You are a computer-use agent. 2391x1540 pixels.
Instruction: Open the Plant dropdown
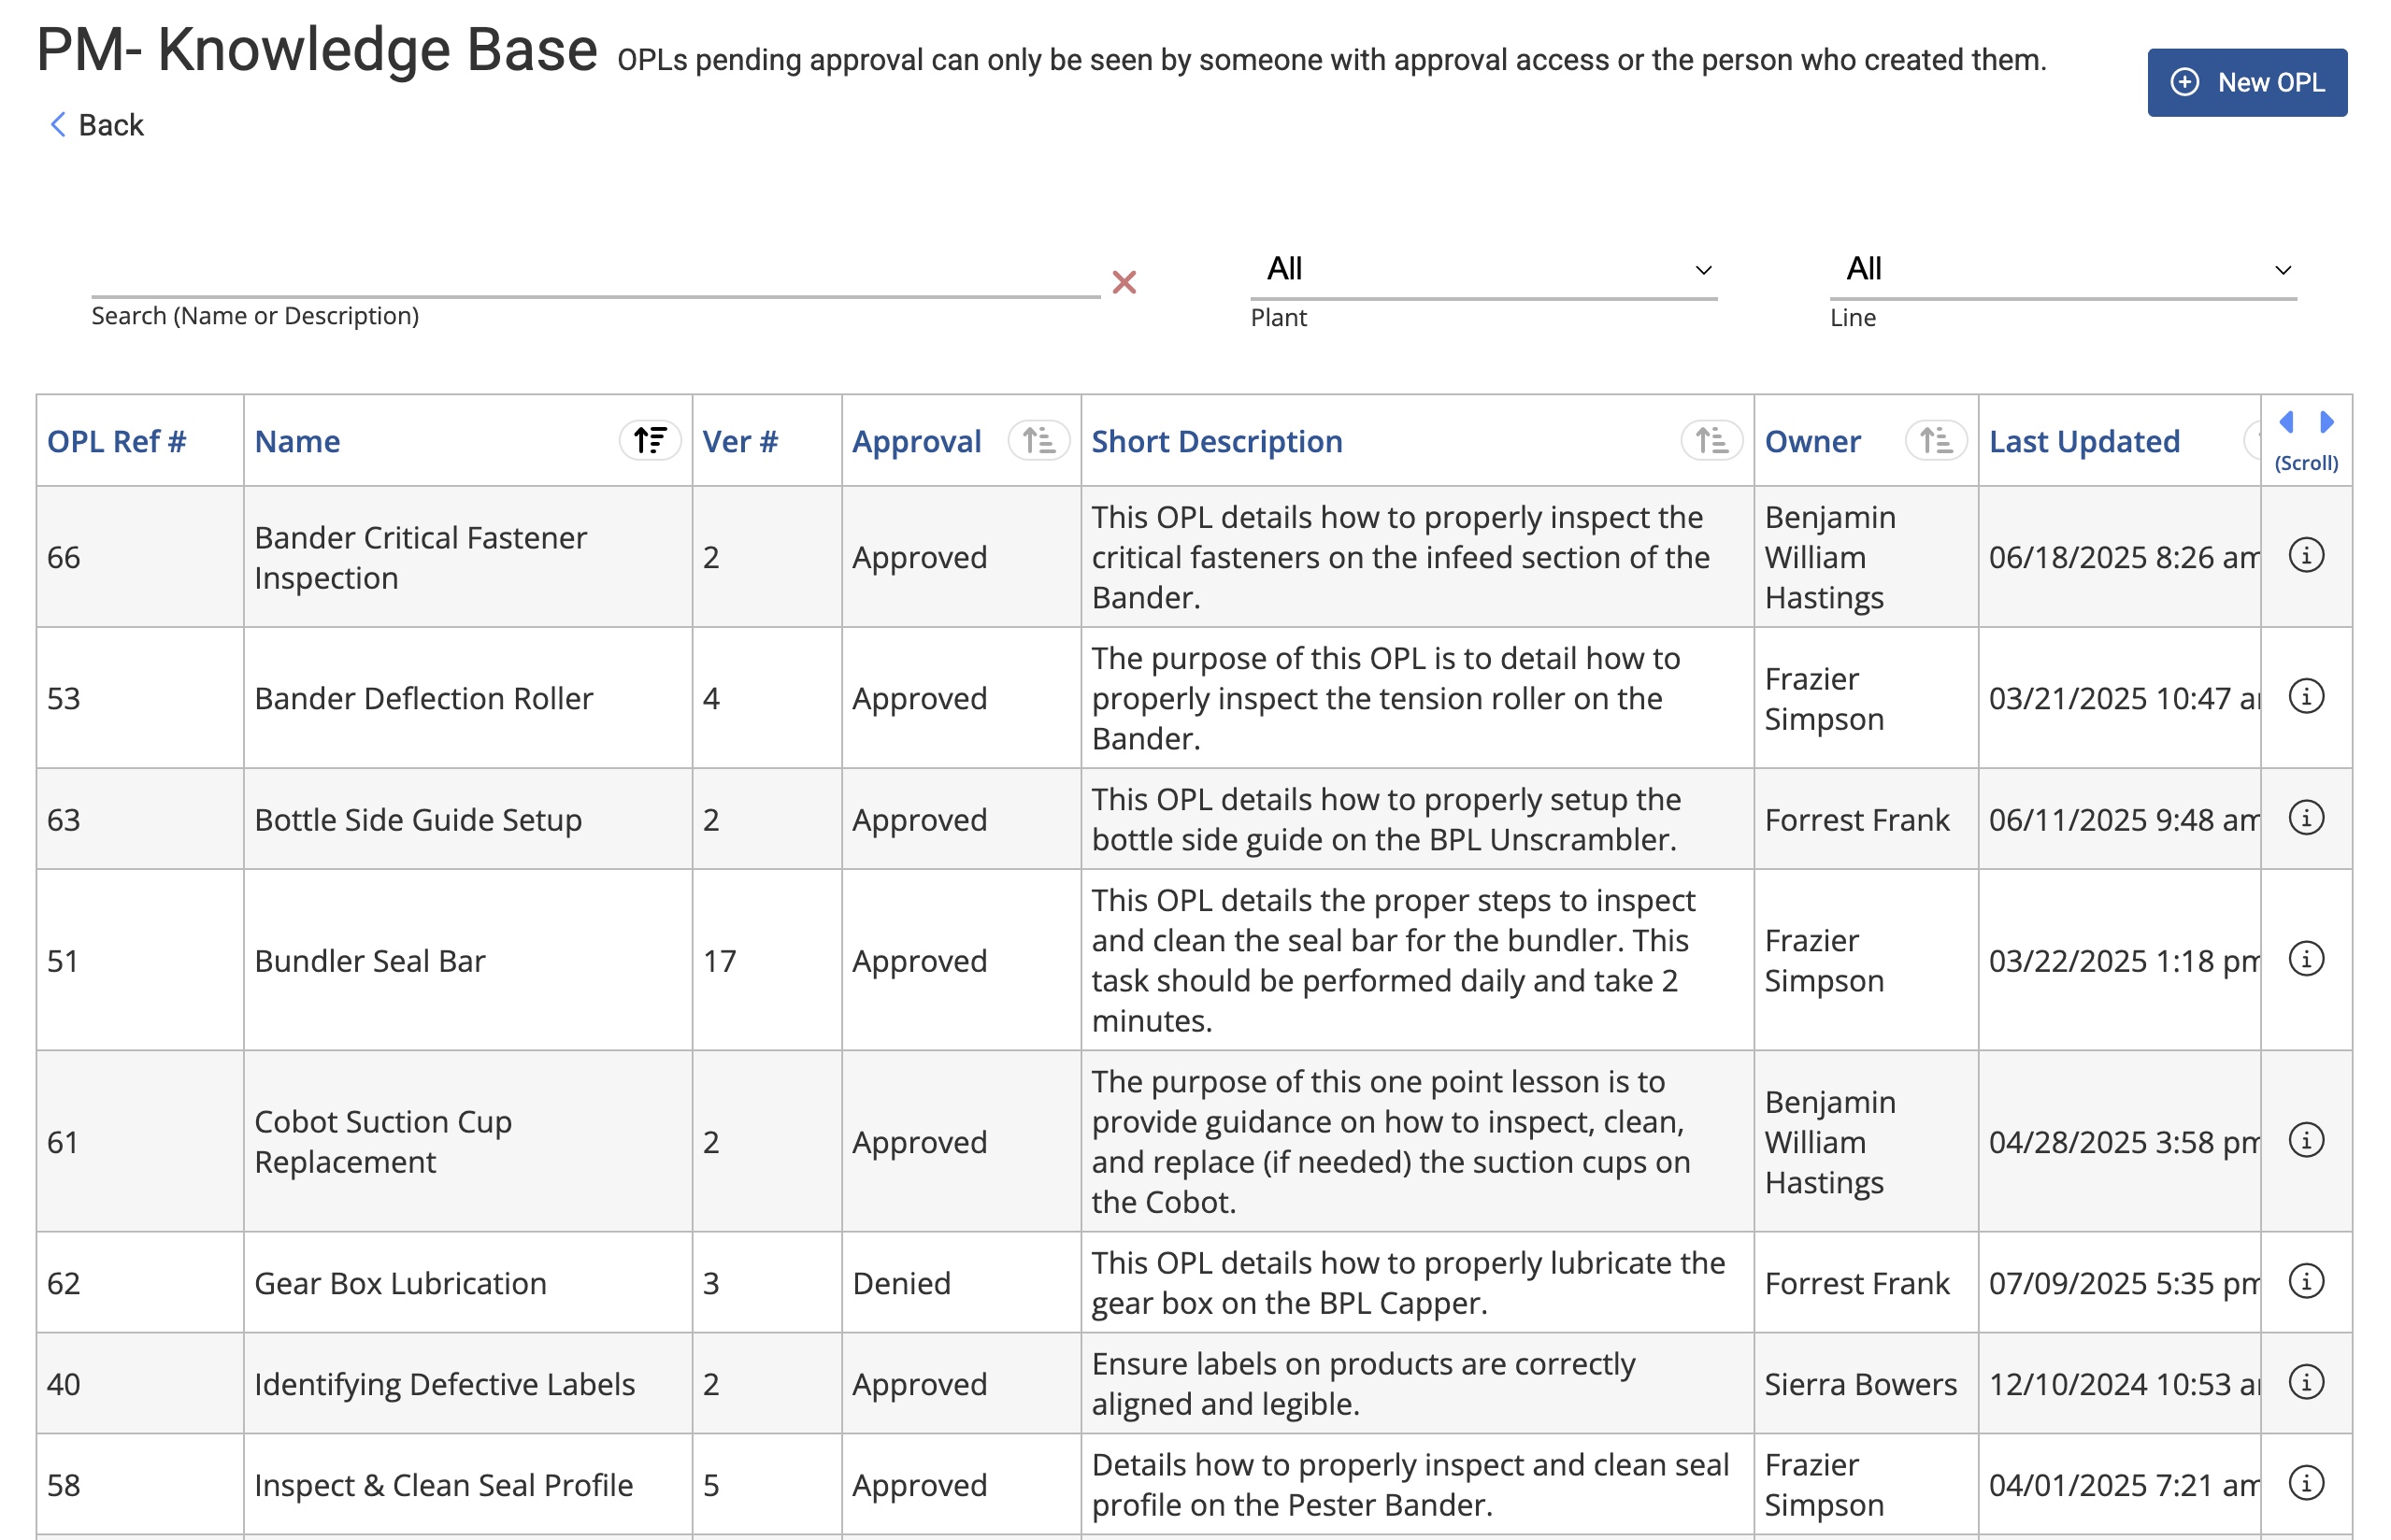(1482, 270)
